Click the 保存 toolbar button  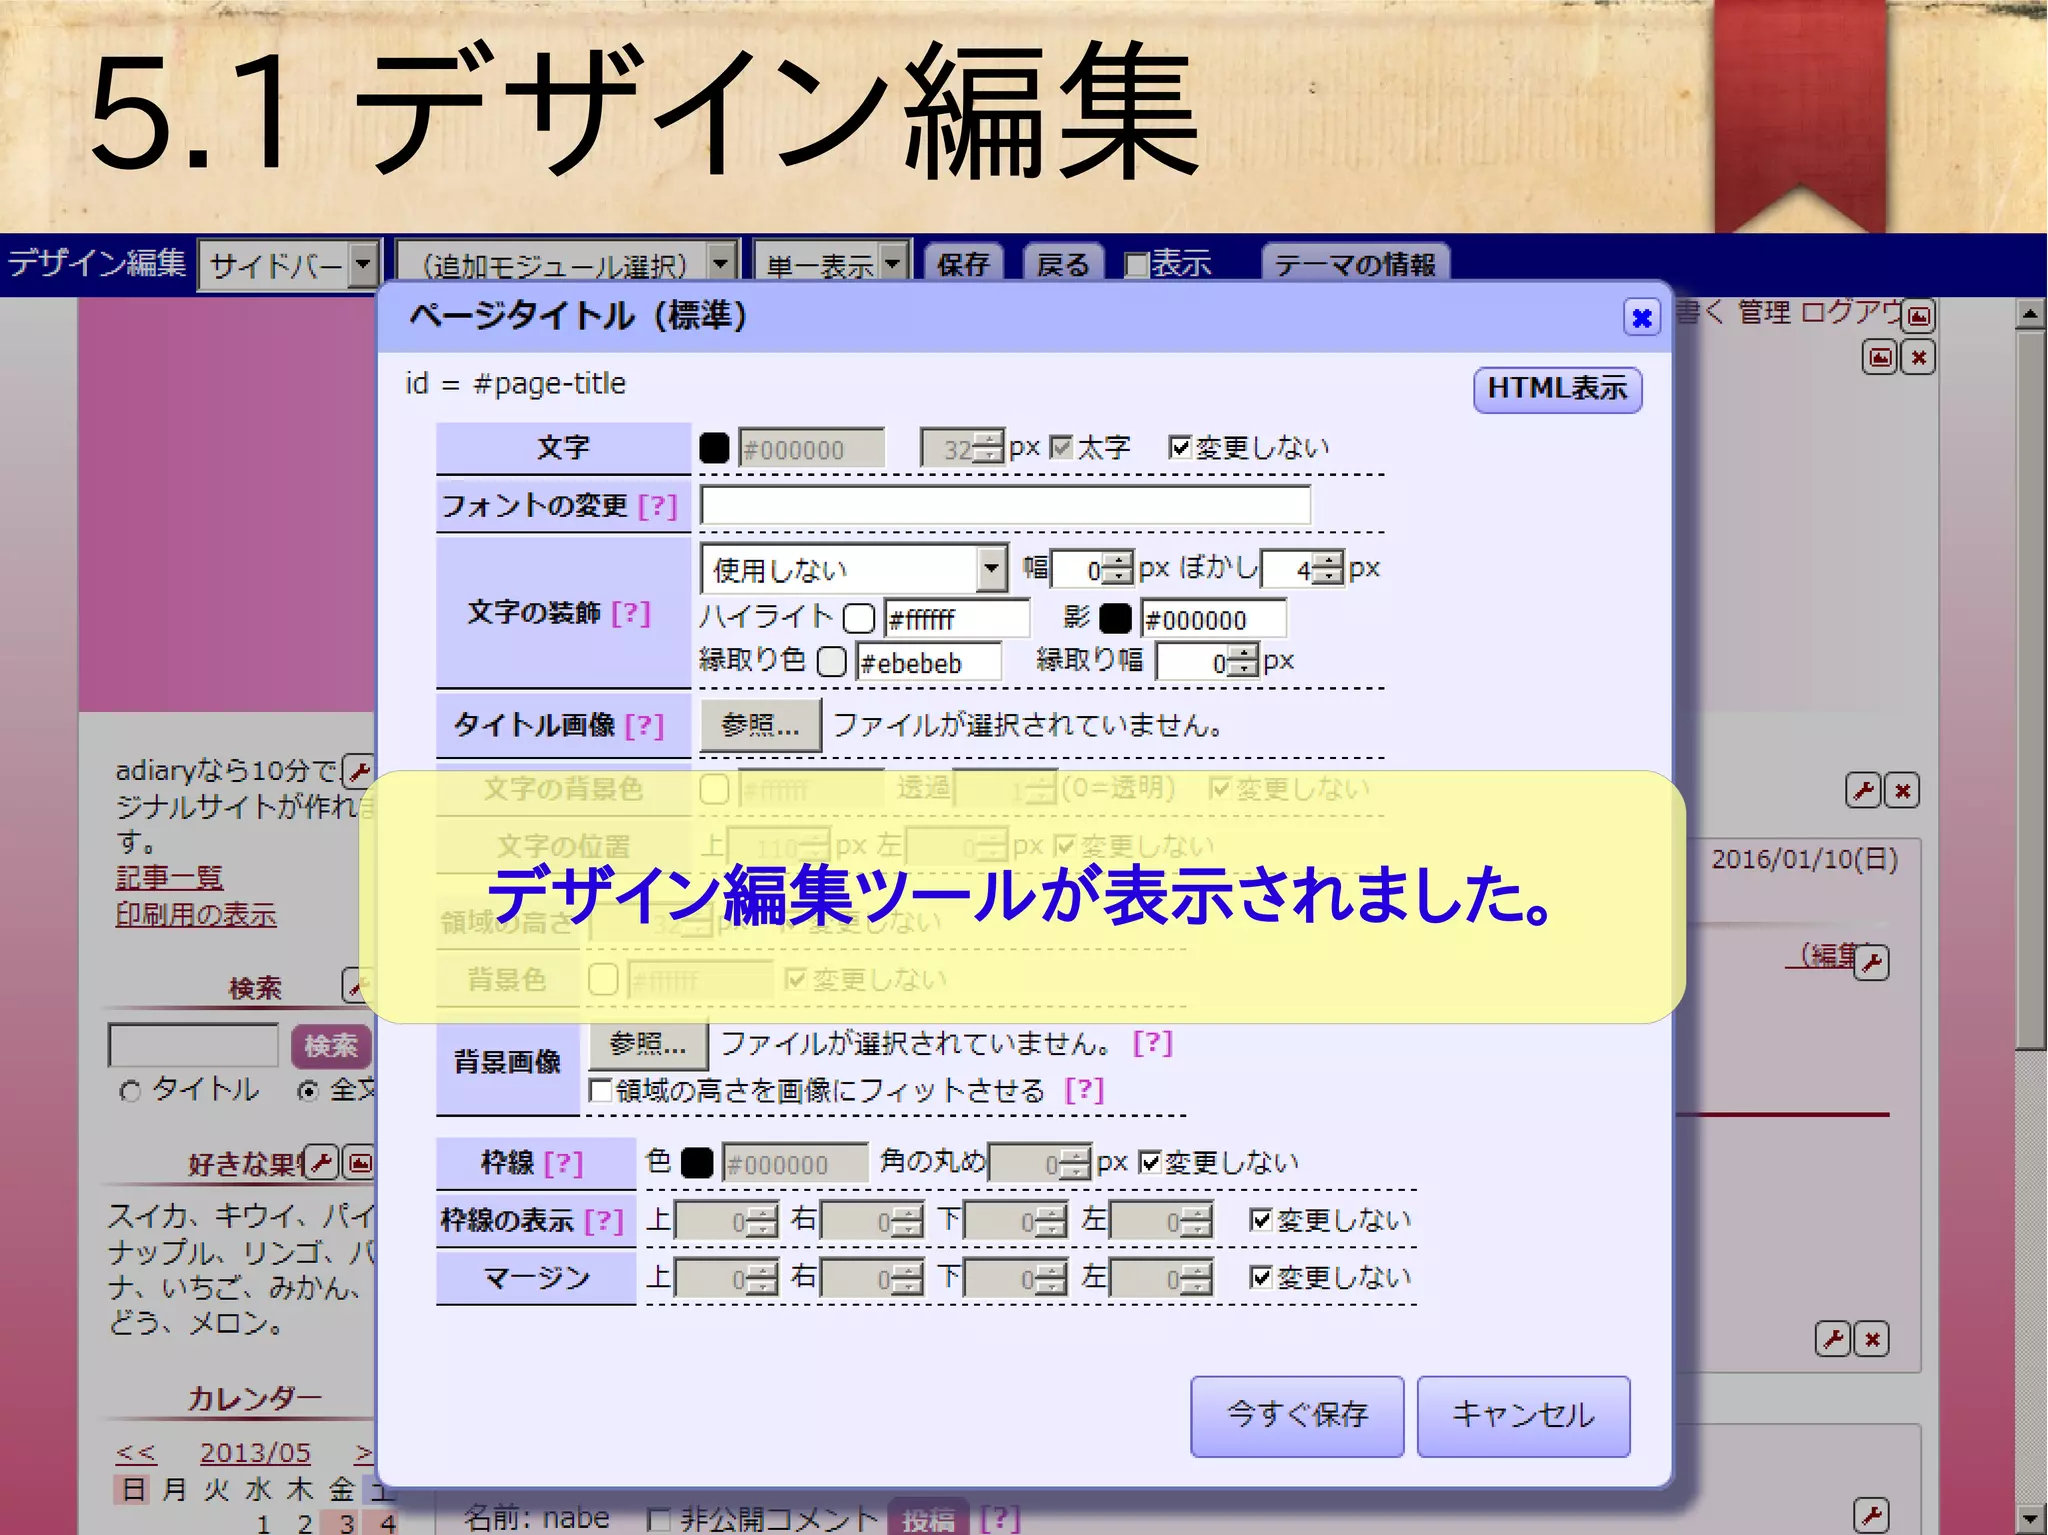coord(963,264)
